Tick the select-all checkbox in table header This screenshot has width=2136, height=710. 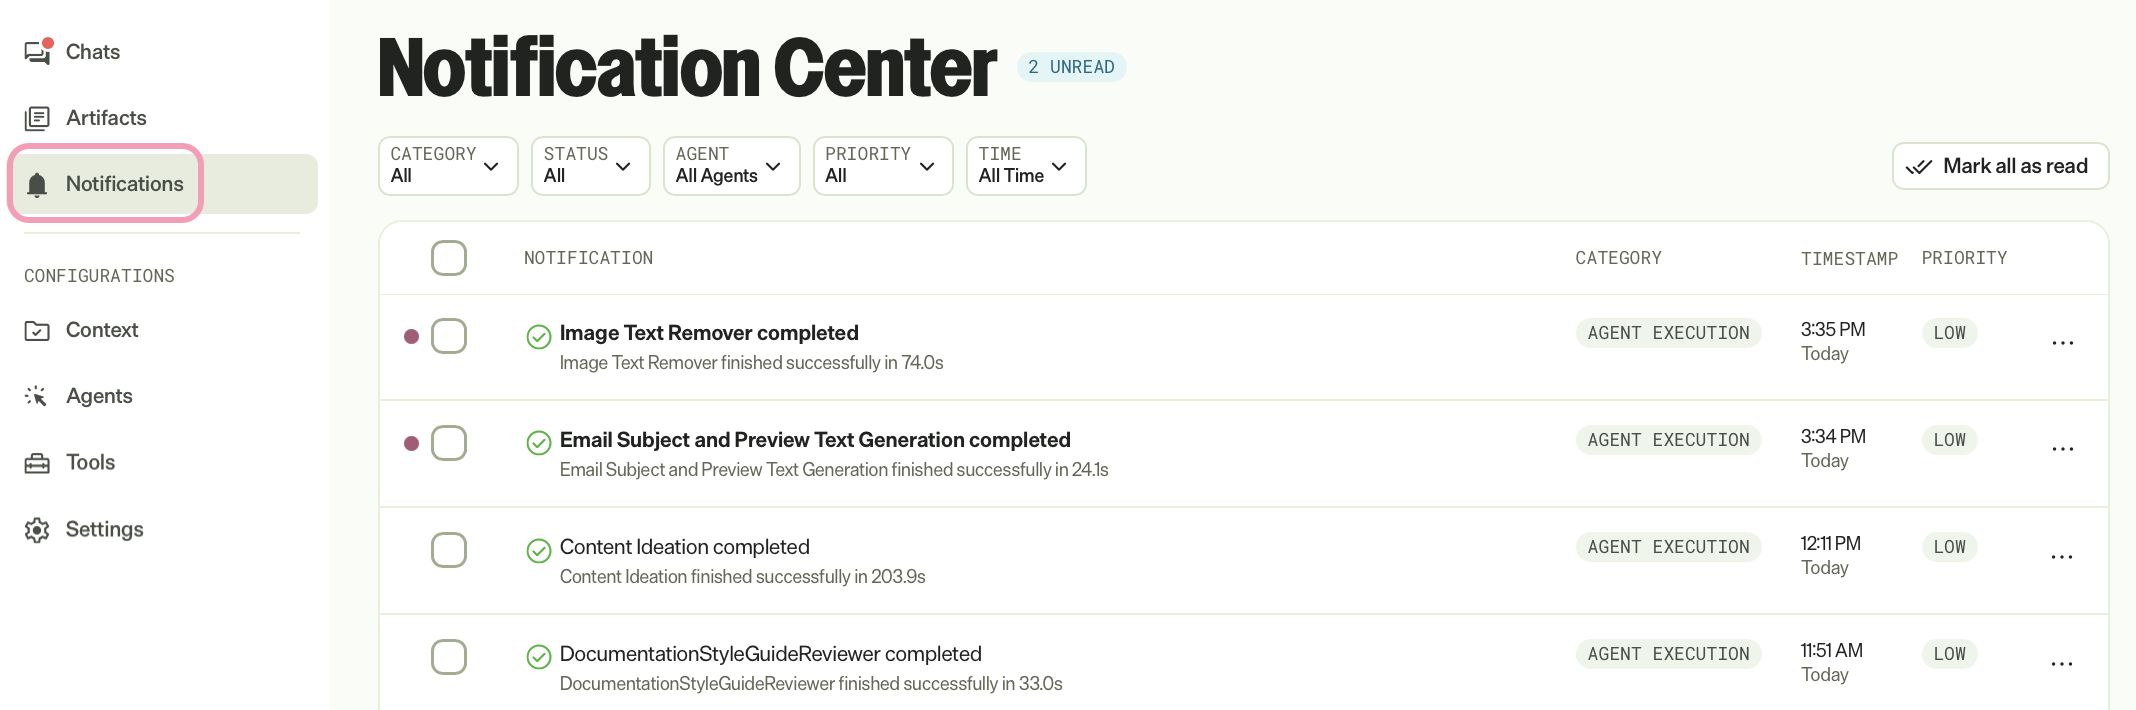point(449,258)
